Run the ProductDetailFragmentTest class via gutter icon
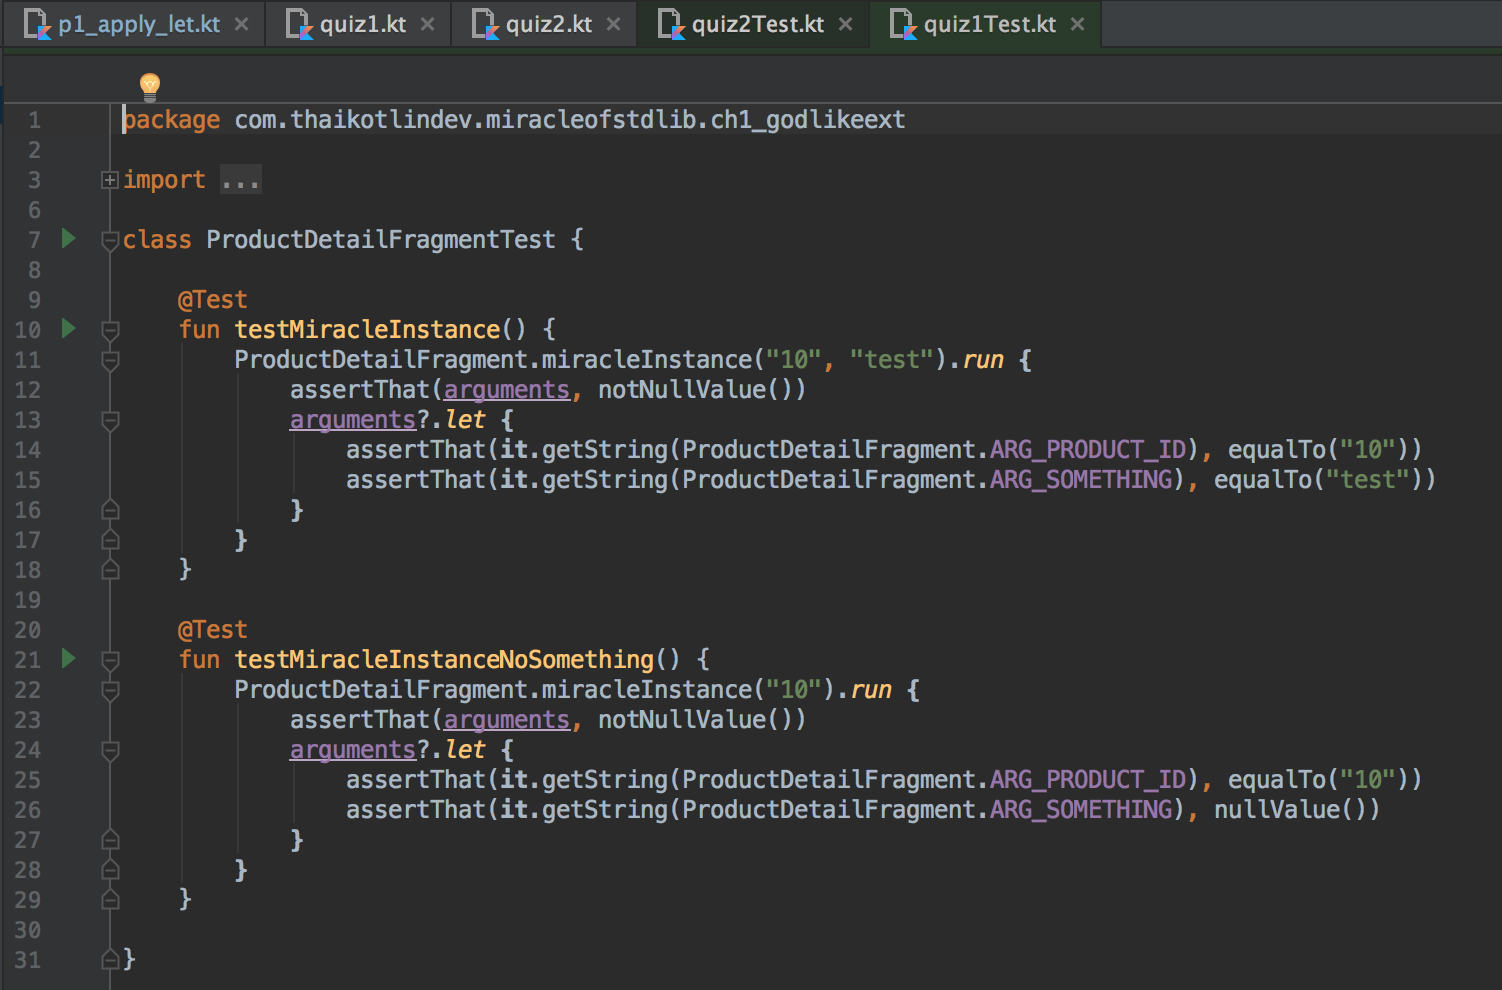The image size is (1502, 990). click(67, 239)
